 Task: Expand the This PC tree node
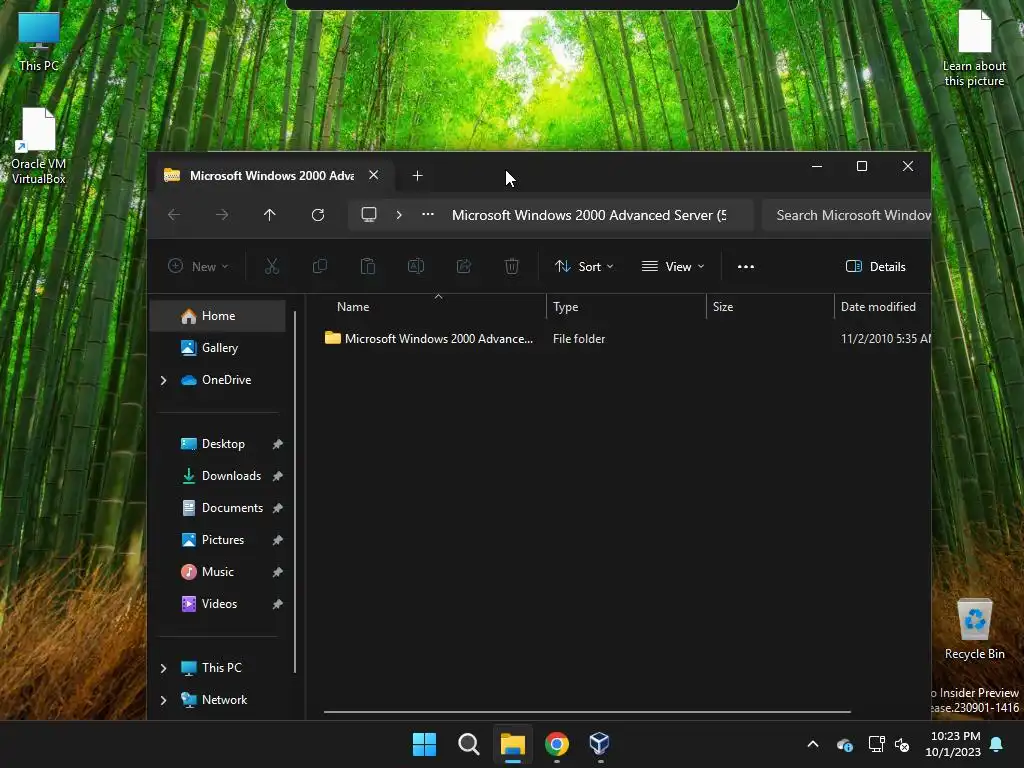click(x=163, y=668)
